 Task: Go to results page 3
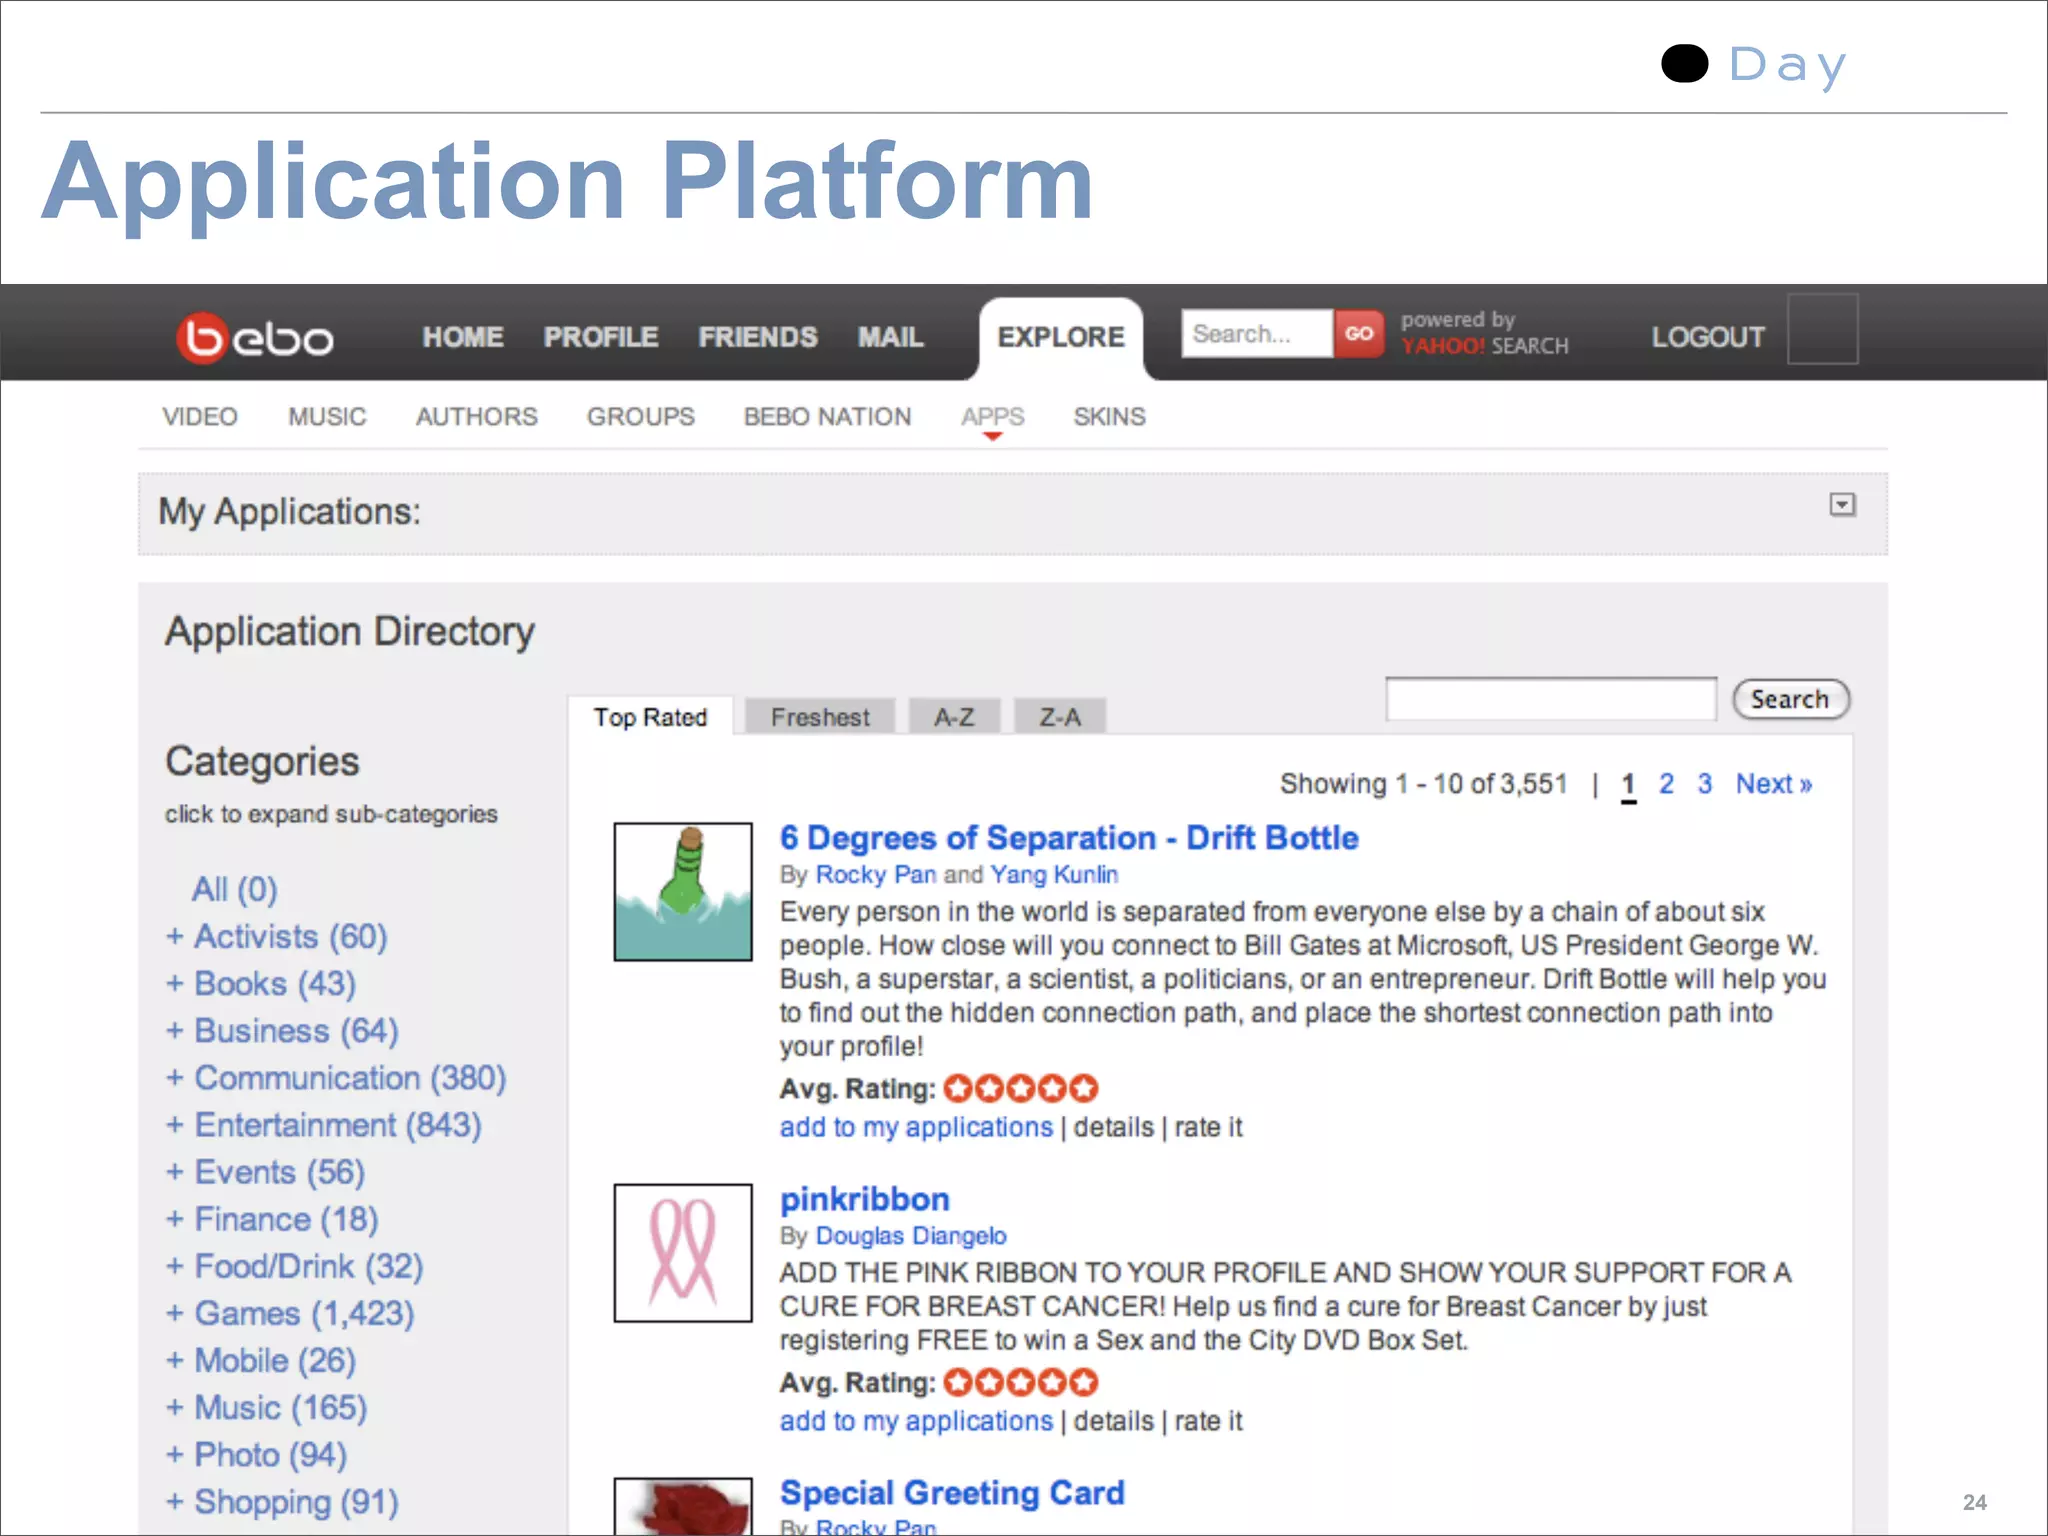pyautogui.click(x=1705, y=784)
